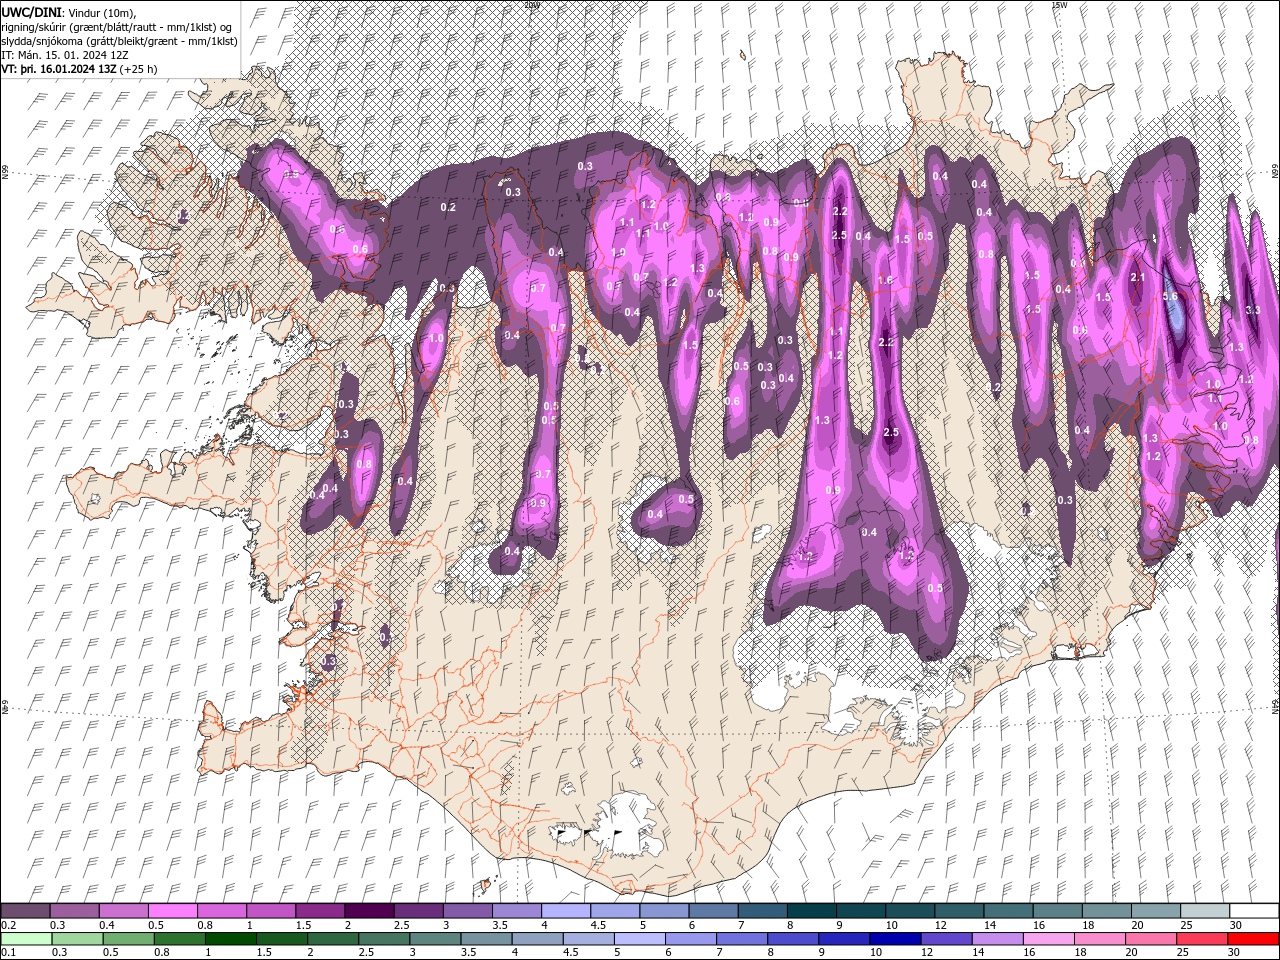
Task: Select the darkest purple 2 swatch in top legend row
Action: coord(369,911)
